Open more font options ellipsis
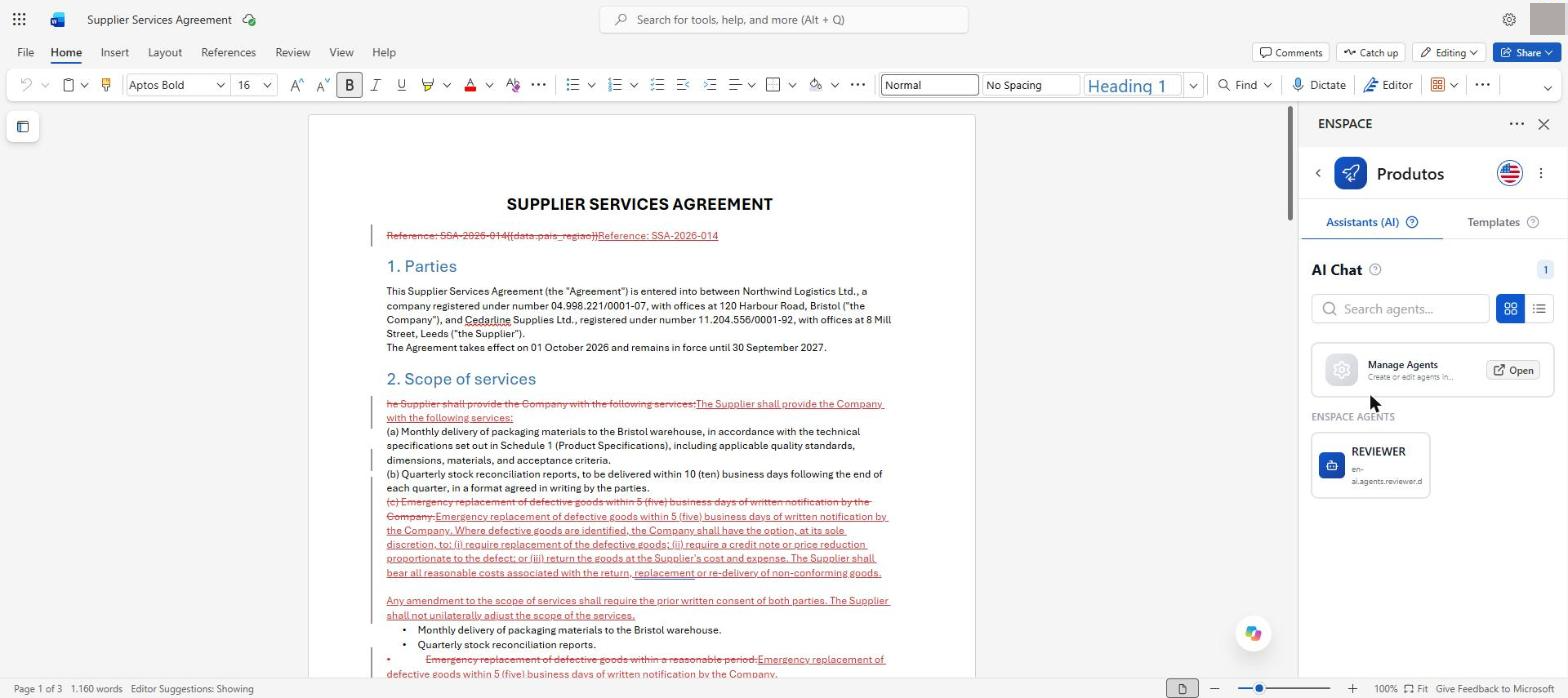1568x698 pixels. (x=538, y=85)
